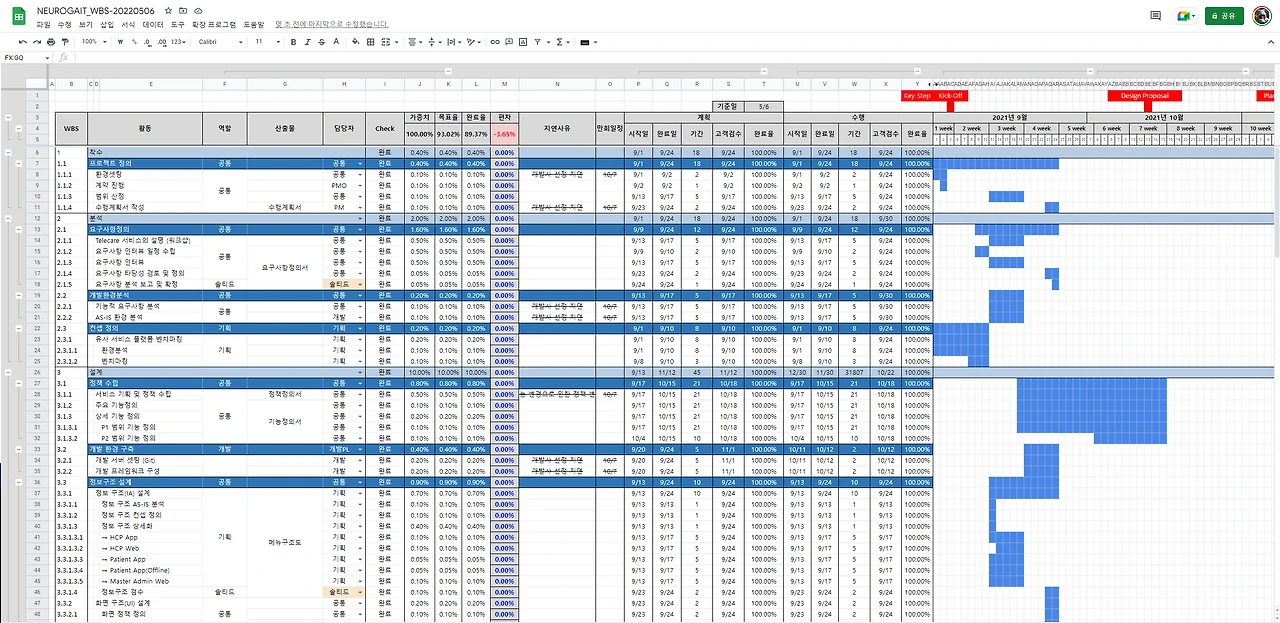Click the green 공유 share button
This screenshot has width=1280, height=623.
(1225, 16)
